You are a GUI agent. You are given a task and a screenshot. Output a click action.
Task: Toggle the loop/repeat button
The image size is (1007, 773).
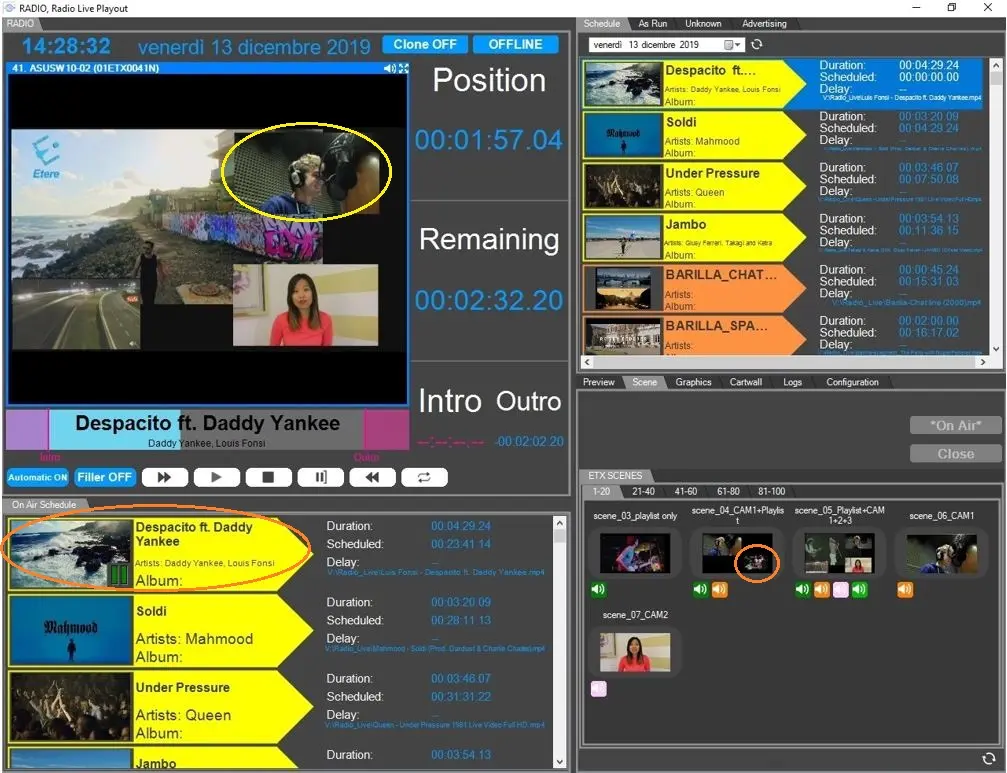(x=424, y=478)
